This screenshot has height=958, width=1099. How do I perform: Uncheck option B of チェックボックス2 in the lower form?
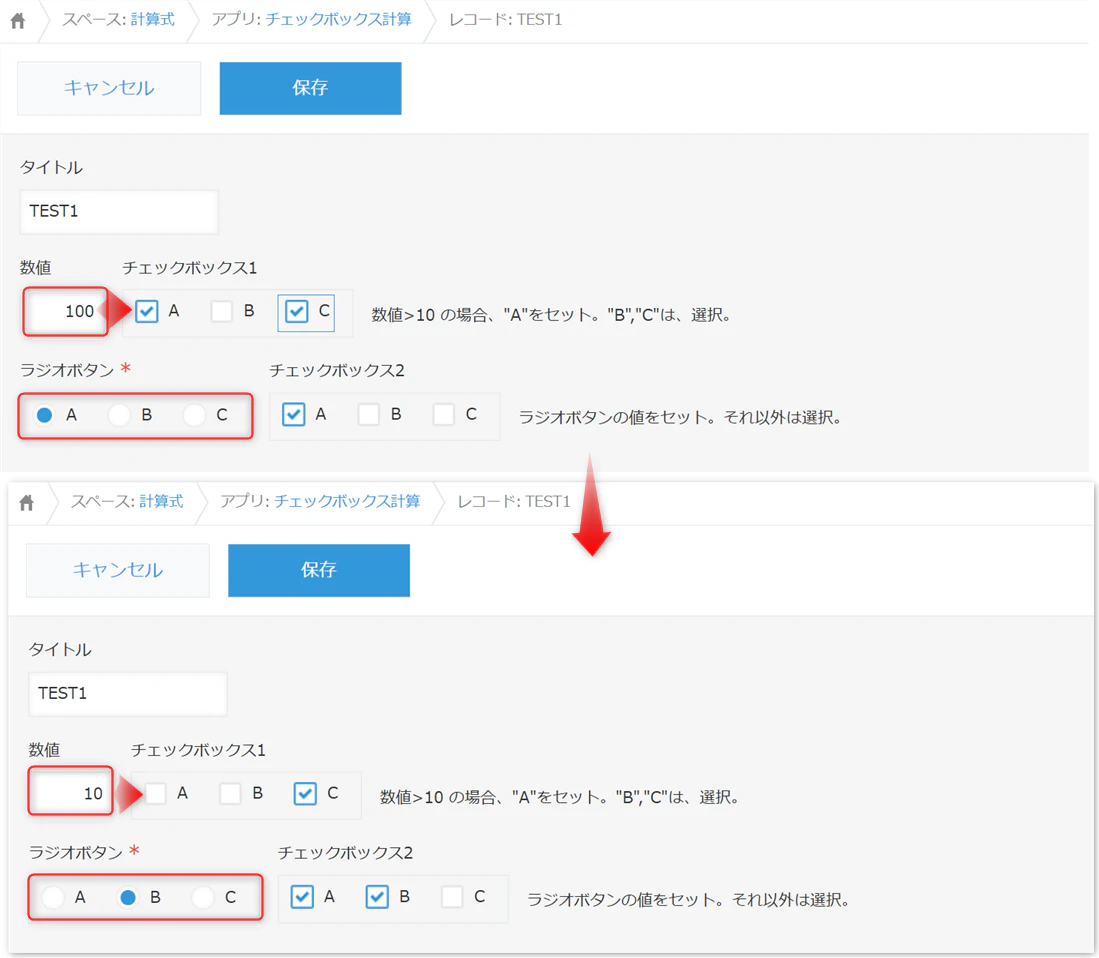coord(377,897)
